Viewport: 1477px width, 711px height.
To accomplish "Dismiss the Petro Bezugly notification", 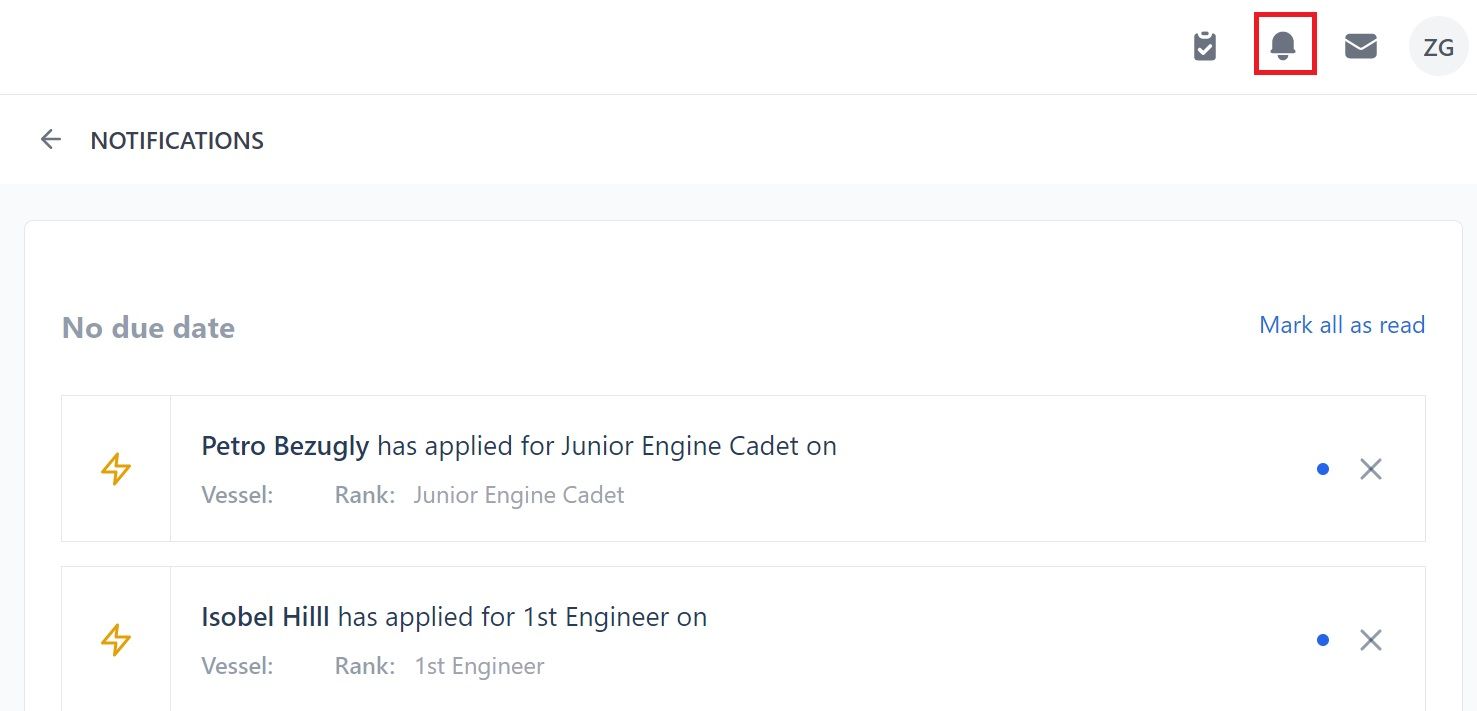I will click(1371, 469).
